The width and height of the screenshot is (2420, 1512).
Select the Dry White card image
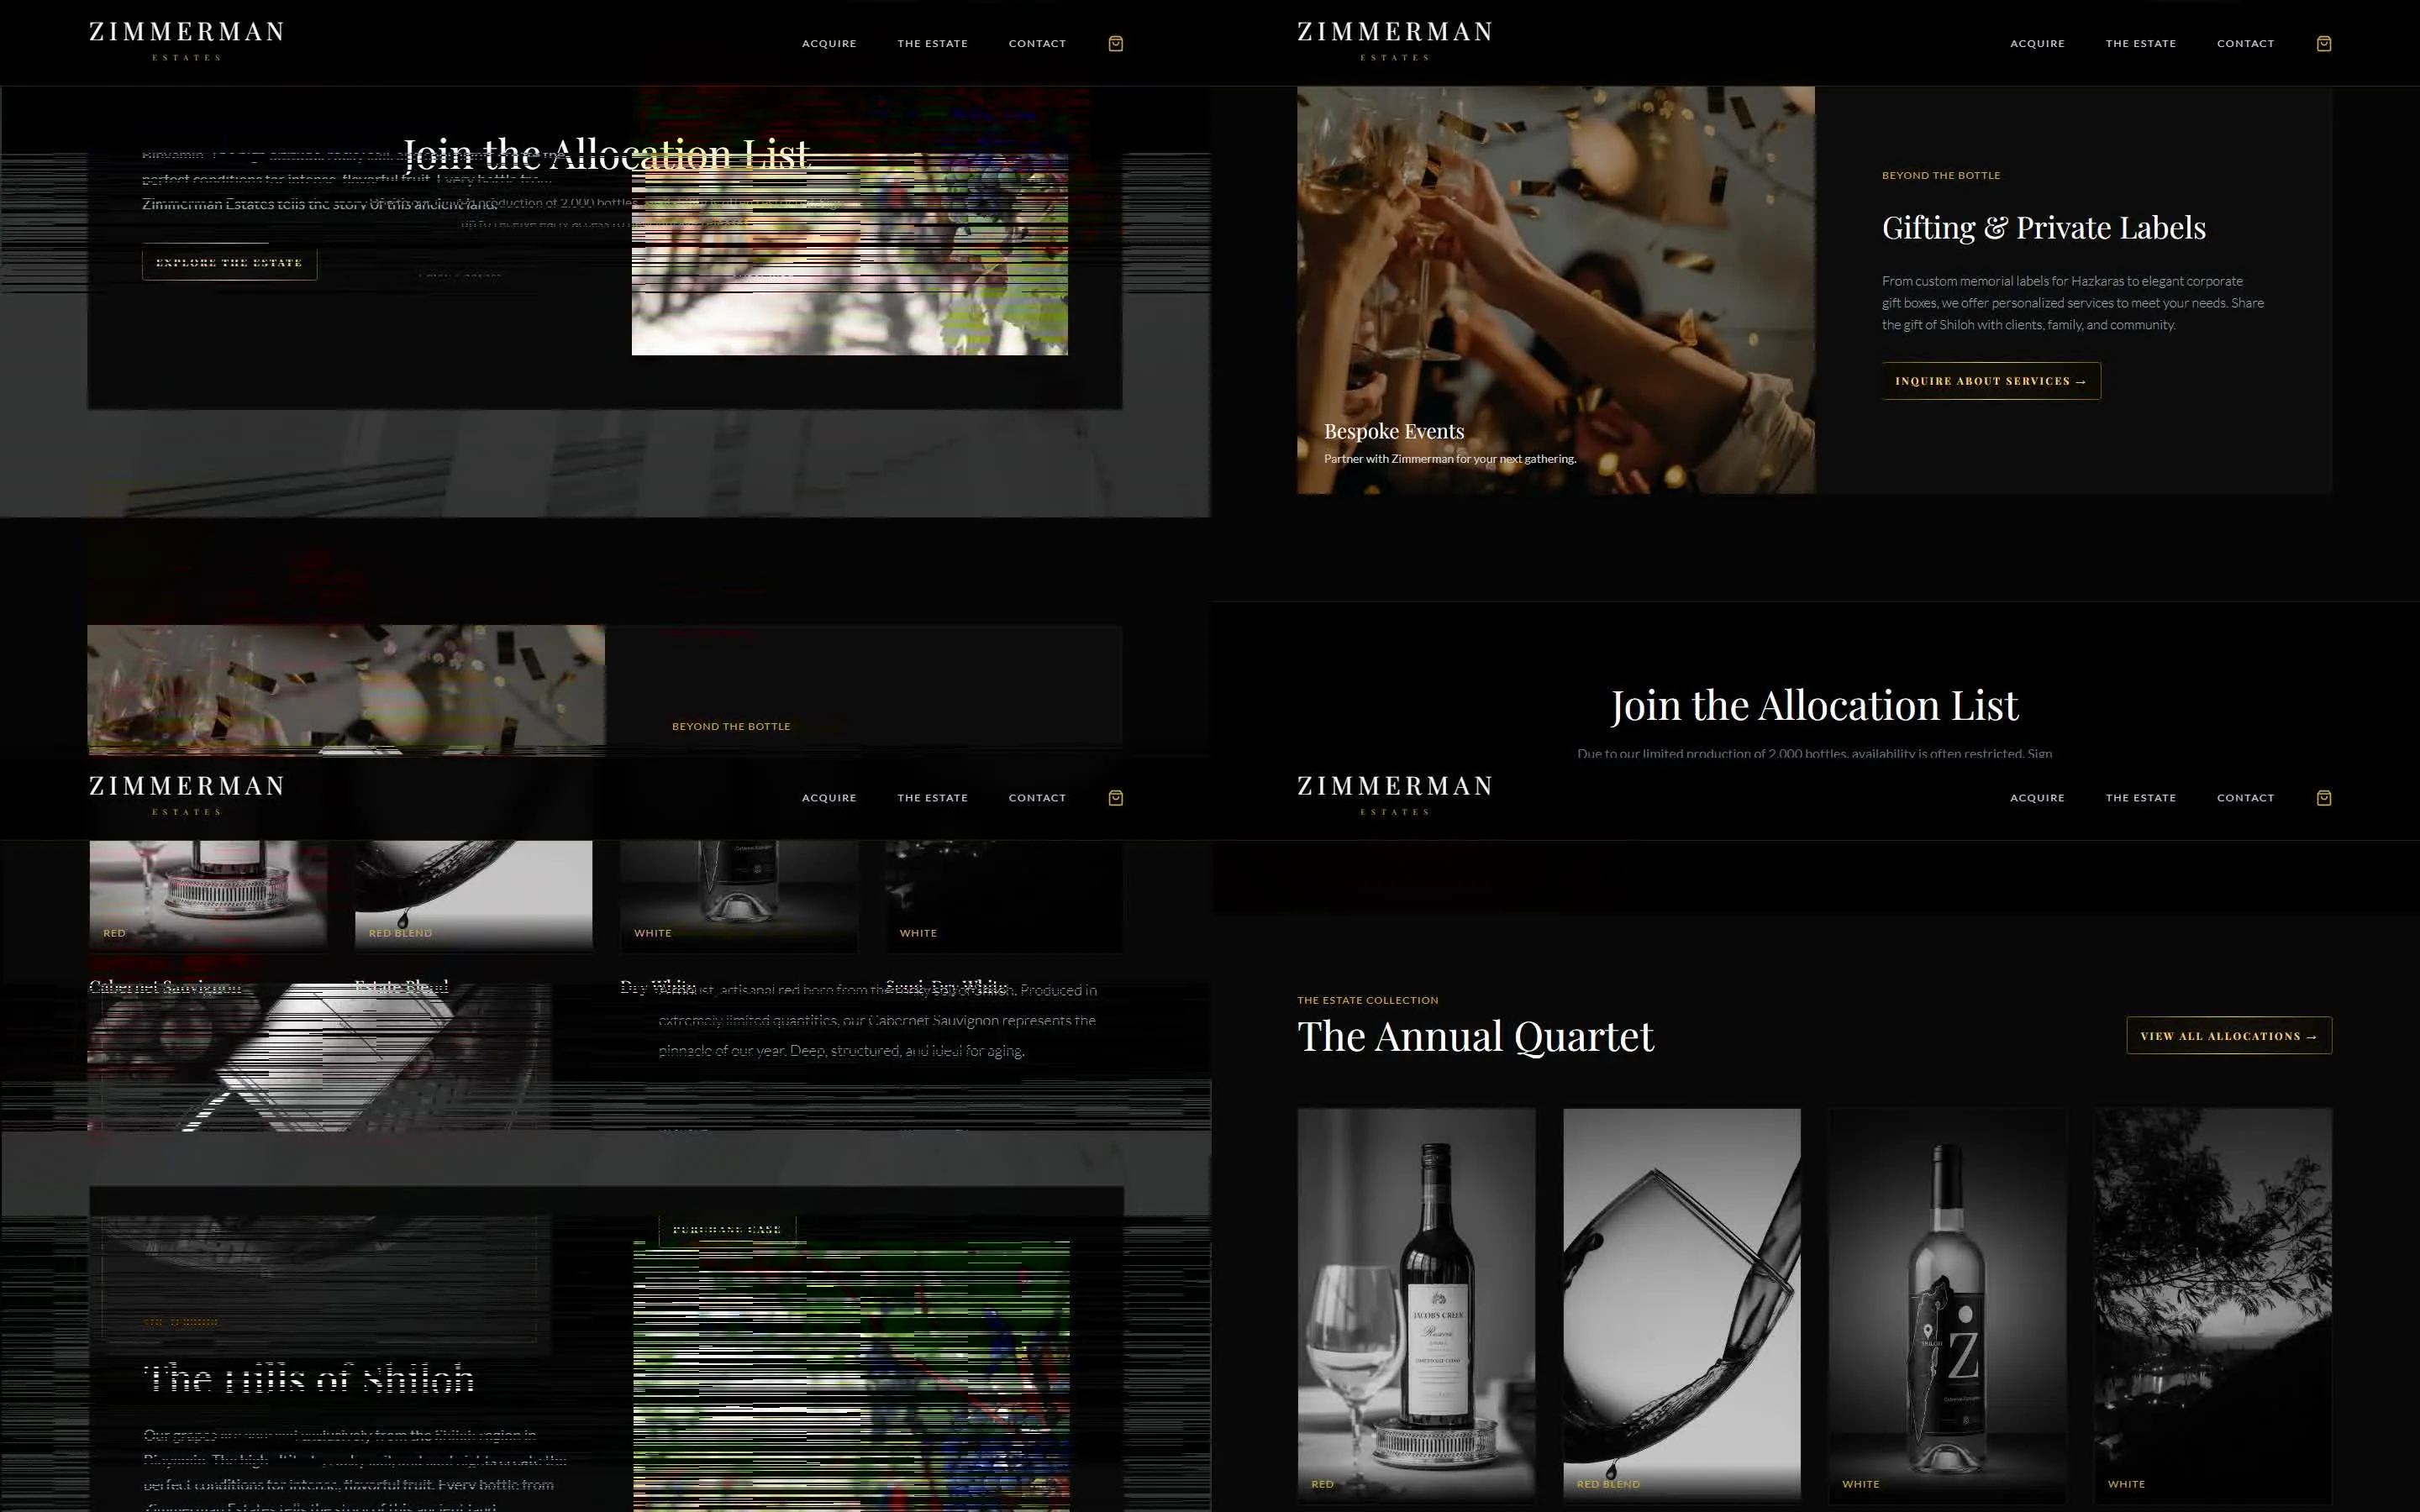pos(739,895)
